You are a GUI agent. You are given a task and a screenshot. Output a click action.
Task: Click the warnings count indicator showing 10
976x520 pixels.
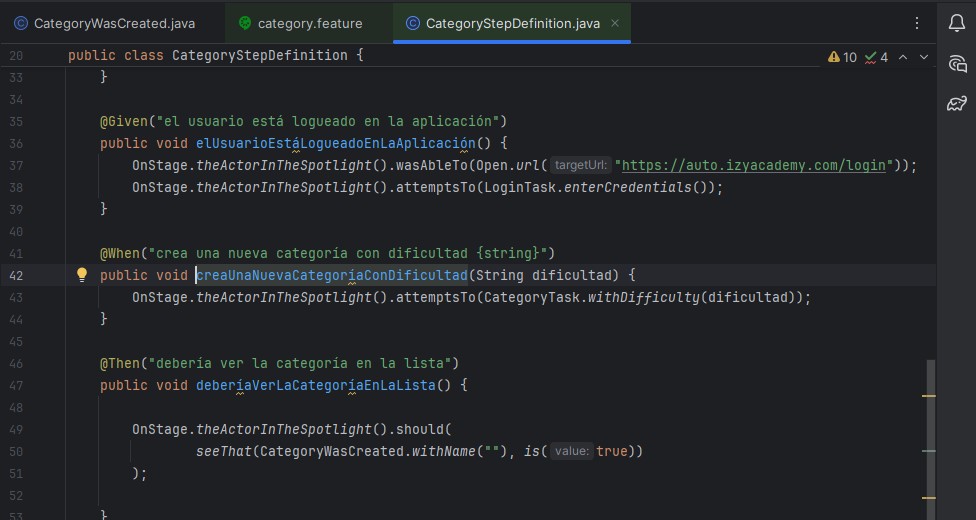point(842,57)
